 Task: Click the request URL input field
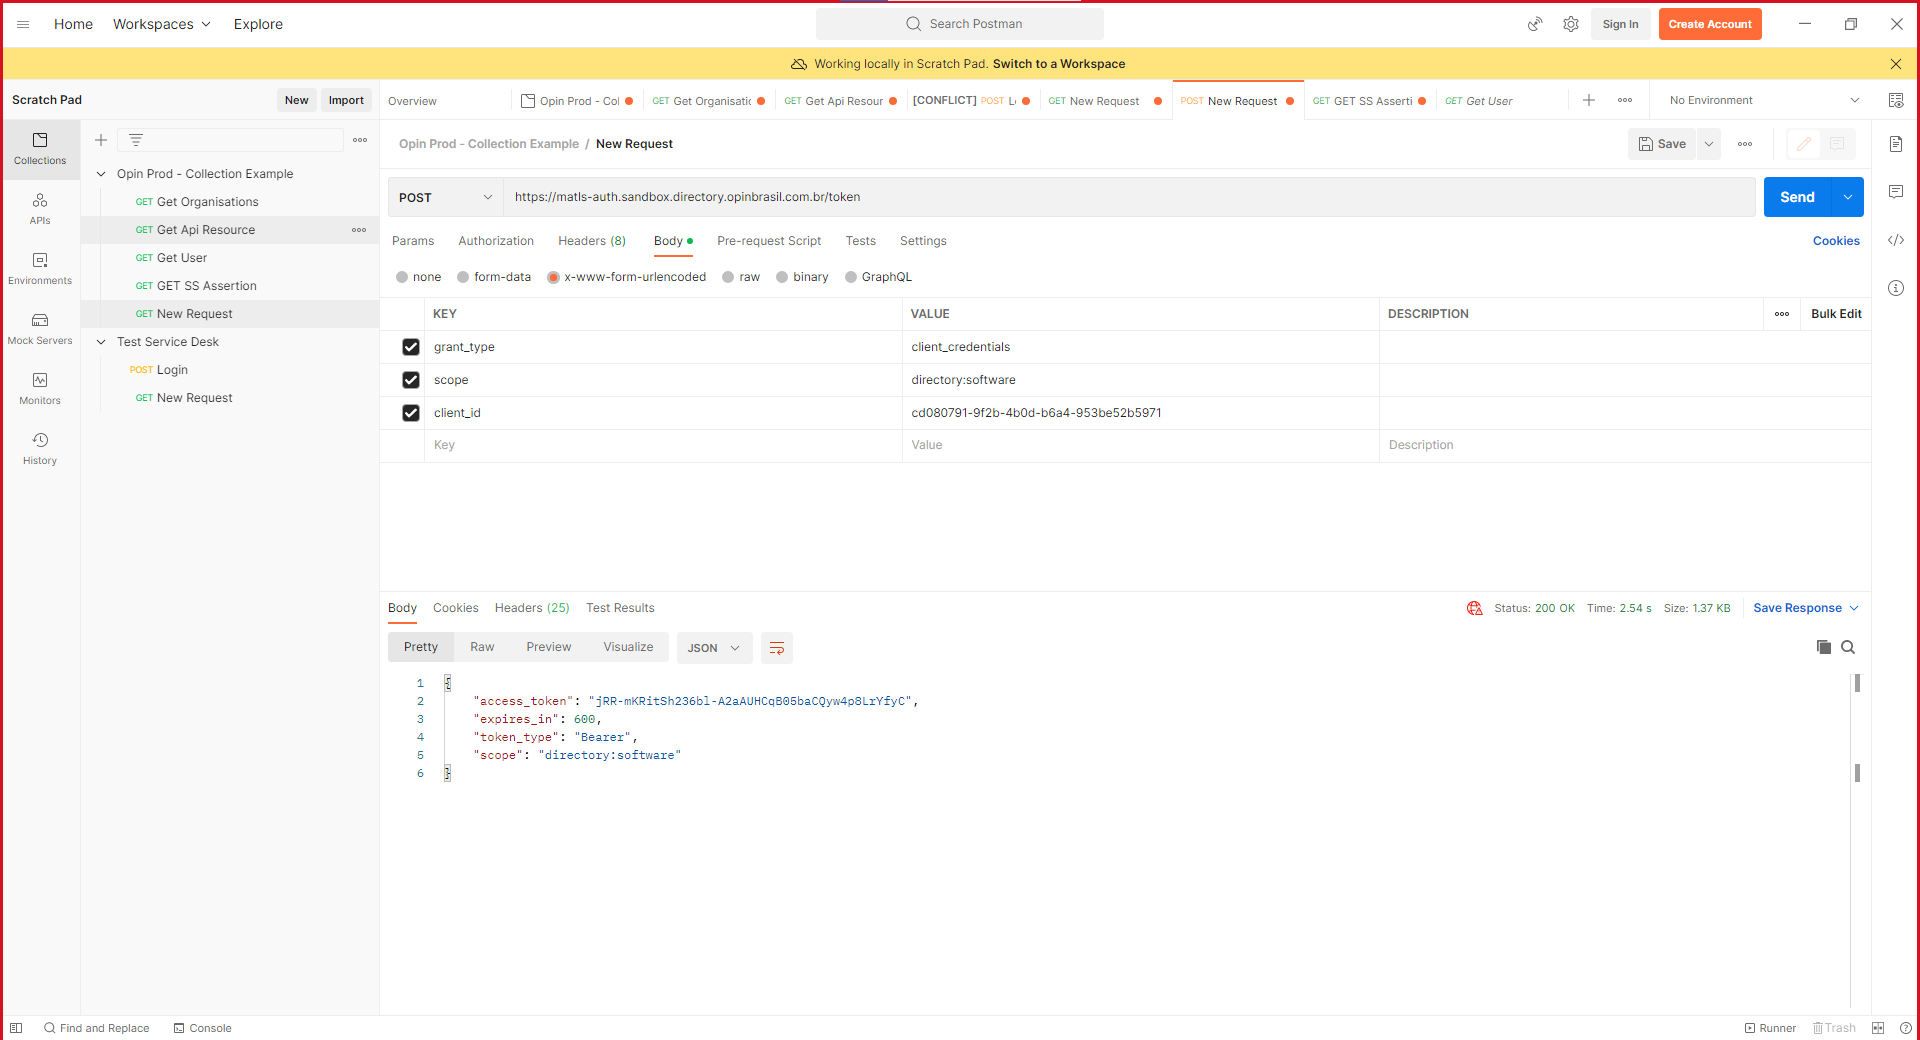1129,197
